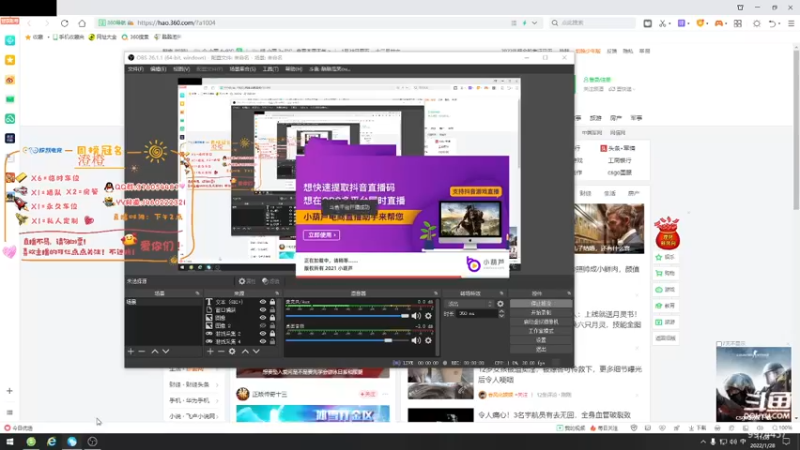Remove the selected source with the minus icon
The height and width of the screenshot is (450, 800).
221,352
